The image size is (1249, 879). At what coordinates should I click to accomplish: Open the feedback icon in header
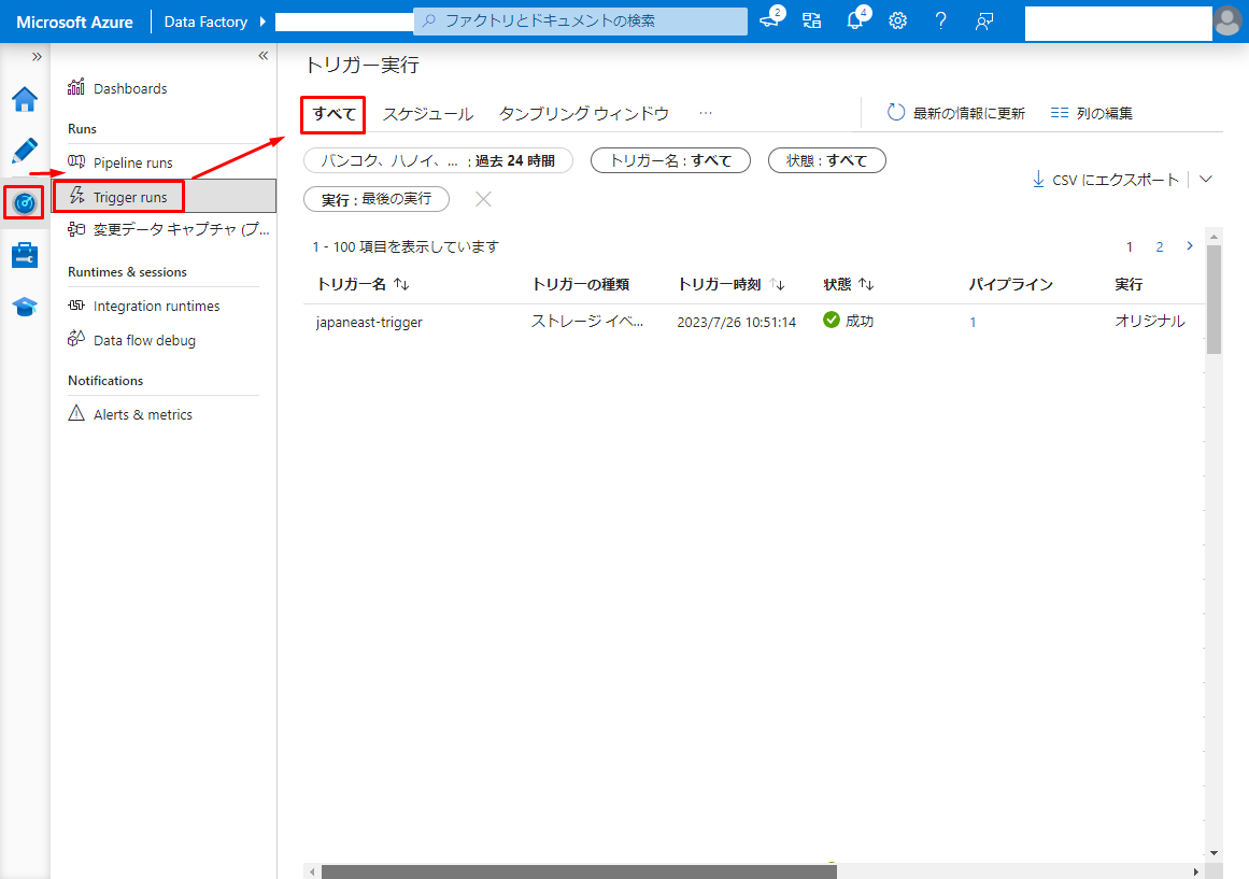click(x=984, y=21)
